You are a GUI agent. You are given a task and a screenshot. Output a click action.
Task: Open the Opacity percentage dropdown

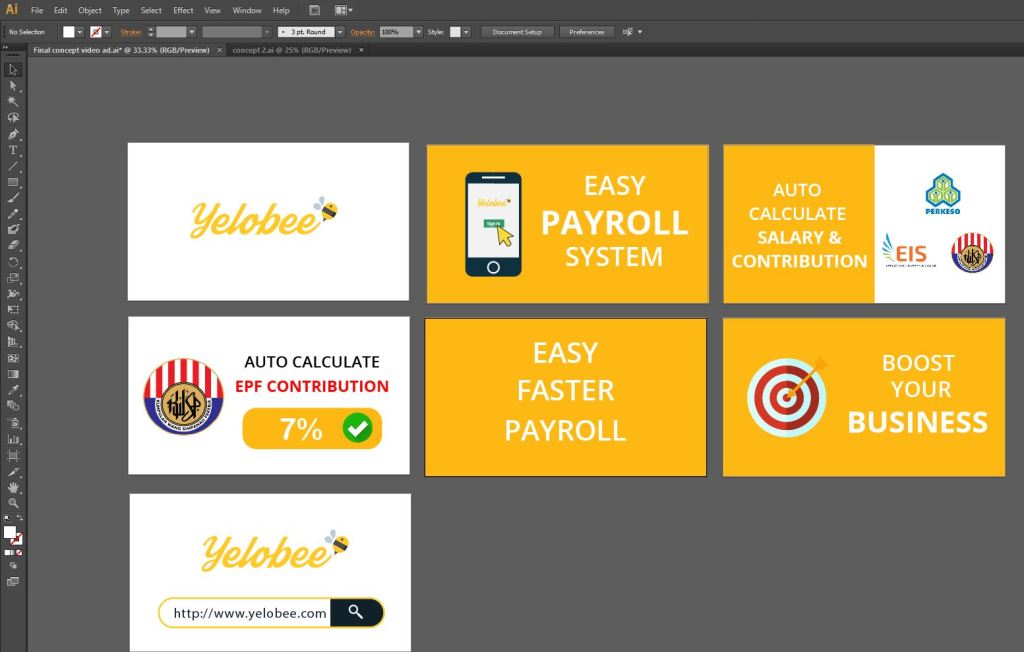click(418, 32)
